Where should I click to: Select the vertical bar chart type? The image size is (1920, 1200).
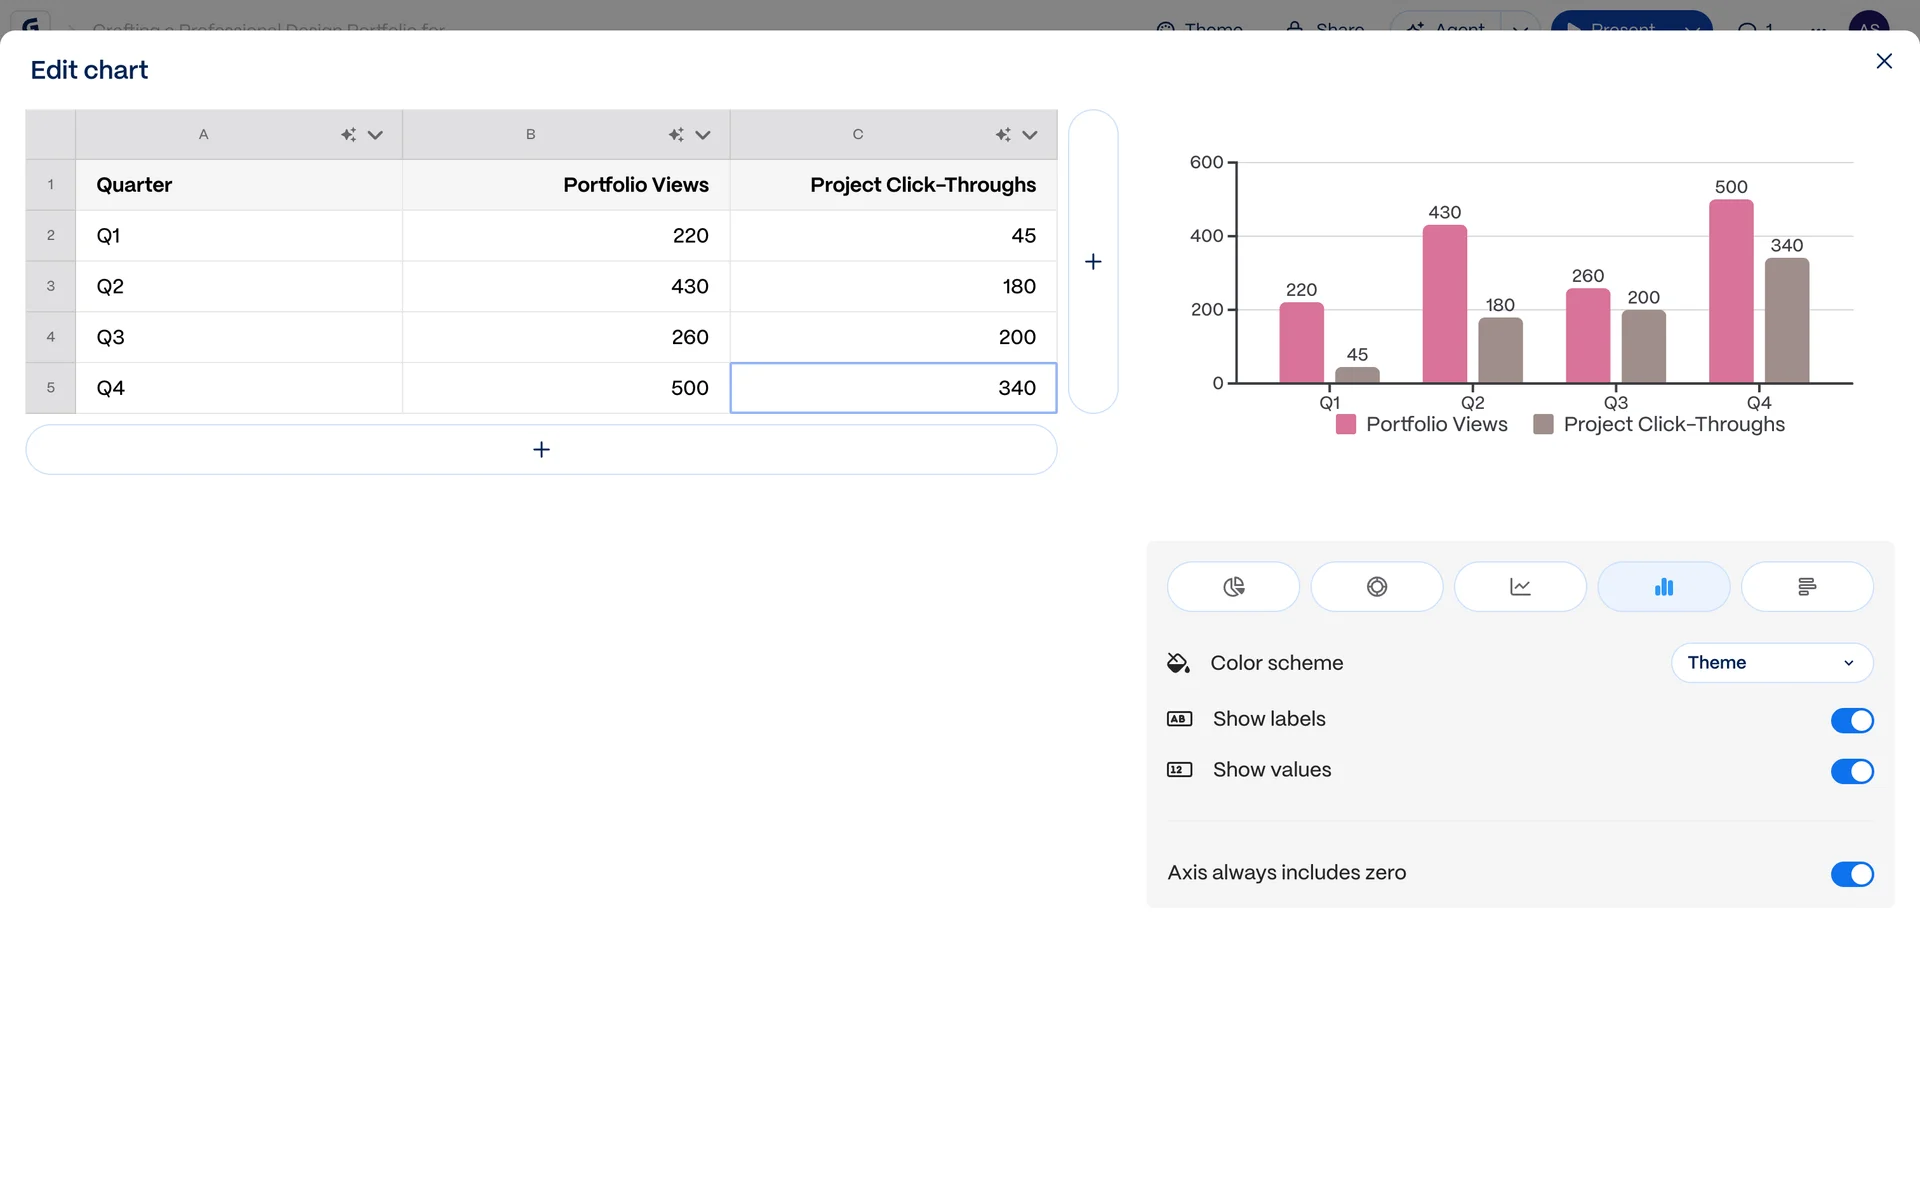pos(1663,587)
